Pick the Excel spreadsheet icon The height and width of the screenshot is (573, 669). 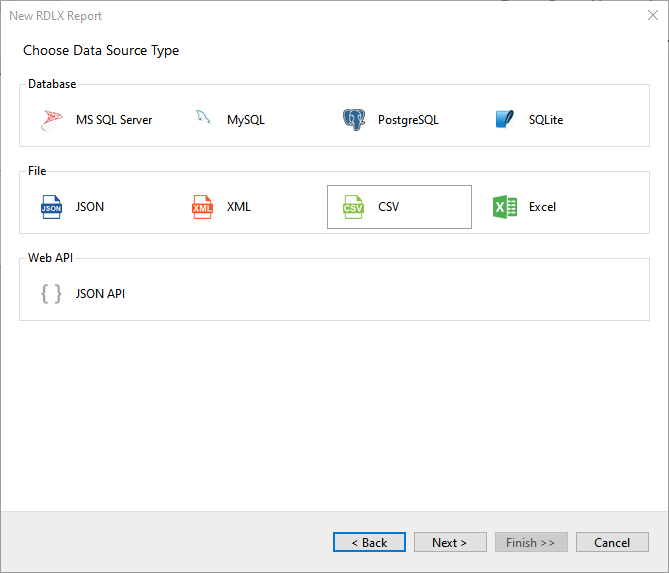click(505, 207)
